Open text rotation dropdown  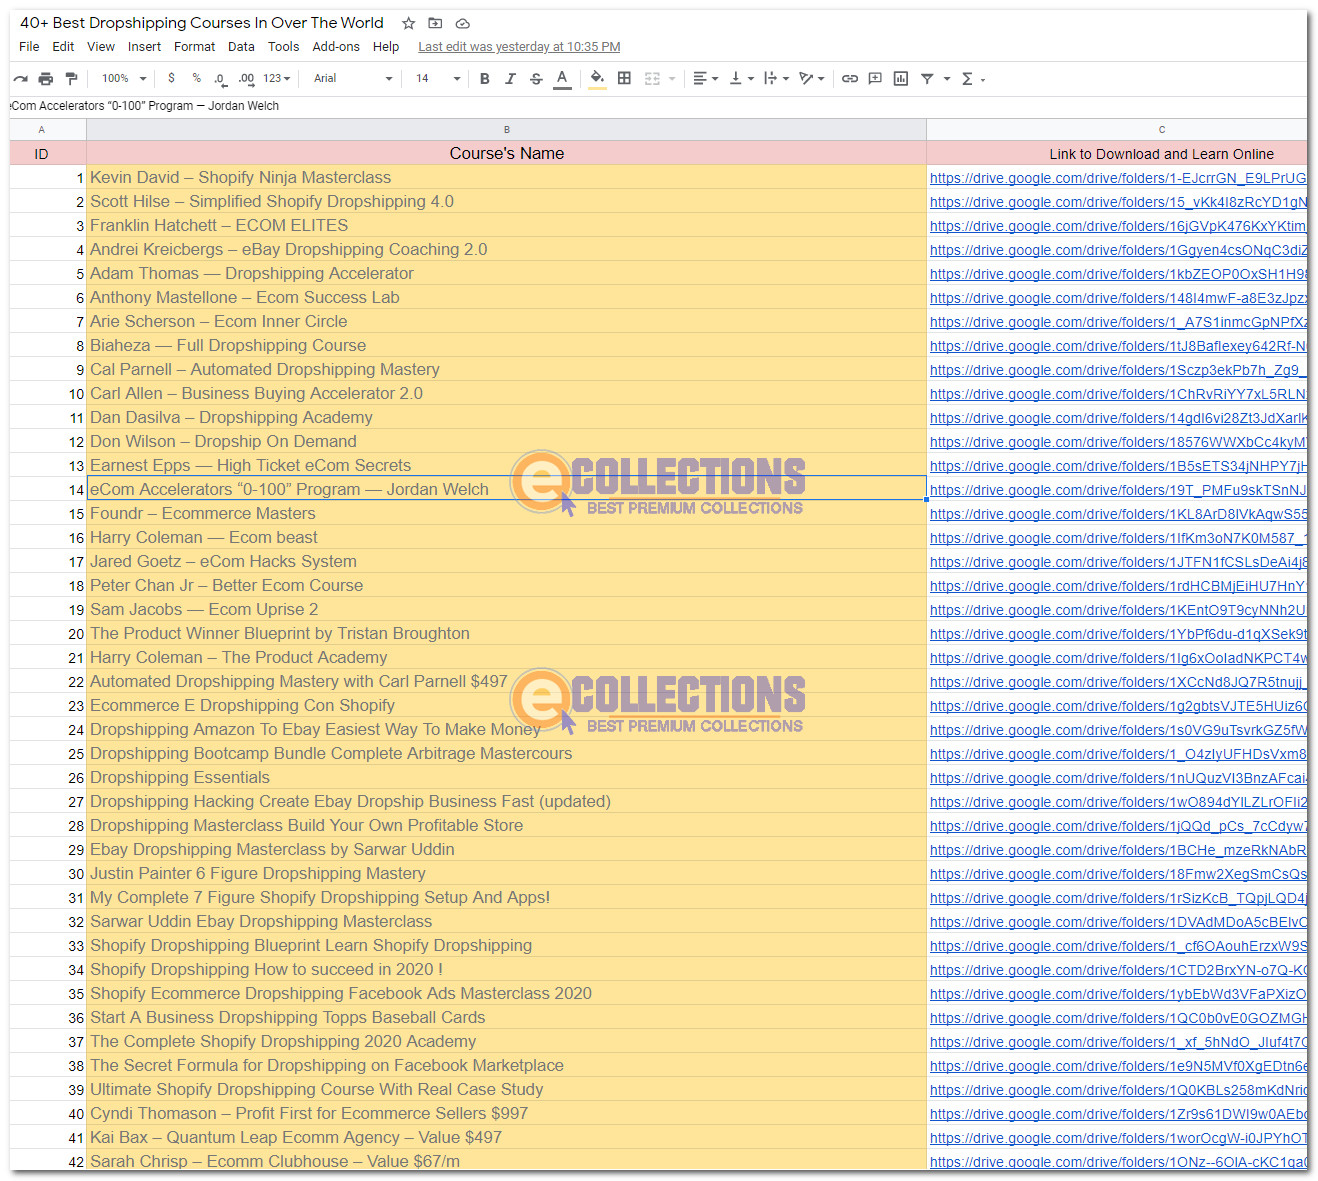coord(811,78)
